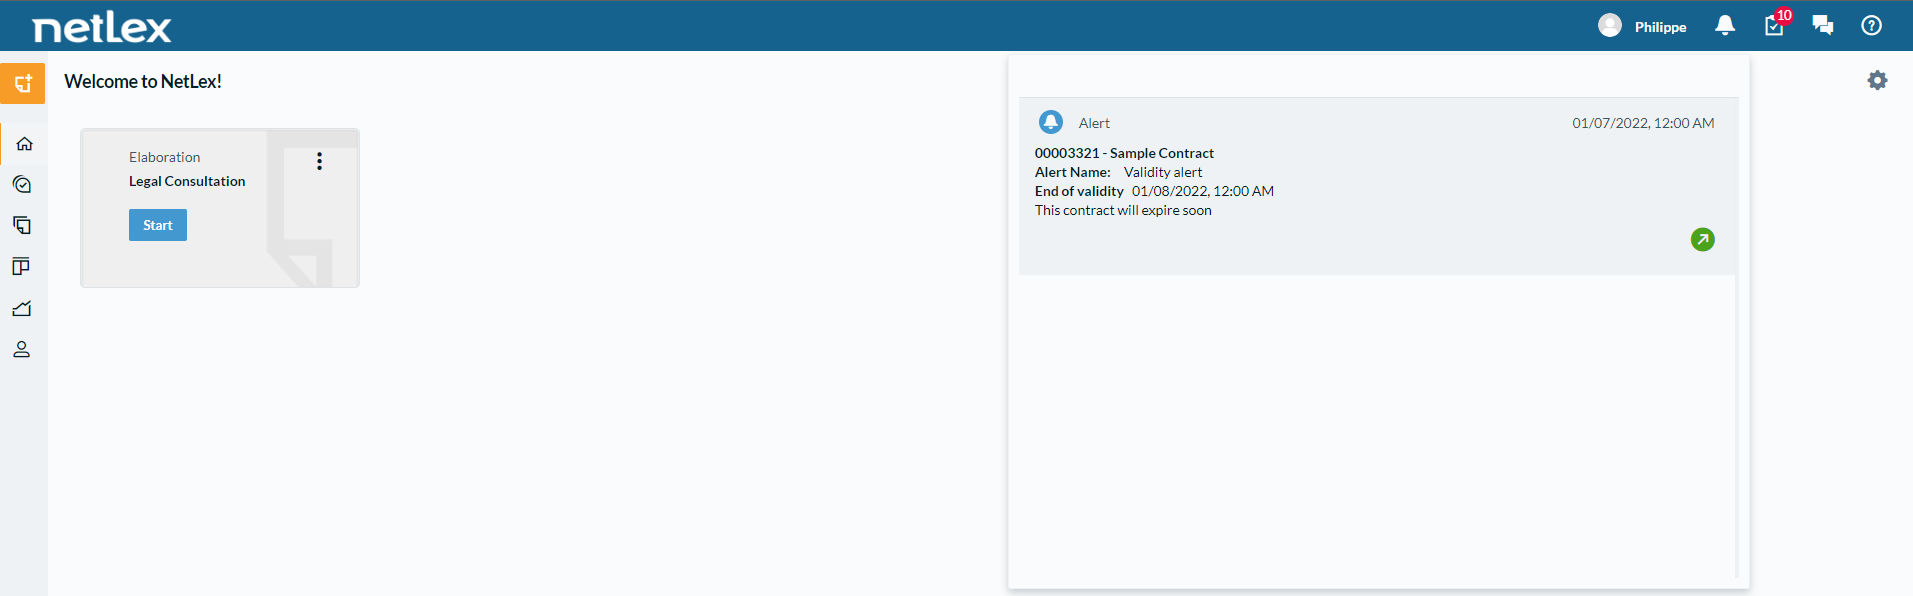Open the search sidebar icon

pyautogui.click(x=22, y=185)
